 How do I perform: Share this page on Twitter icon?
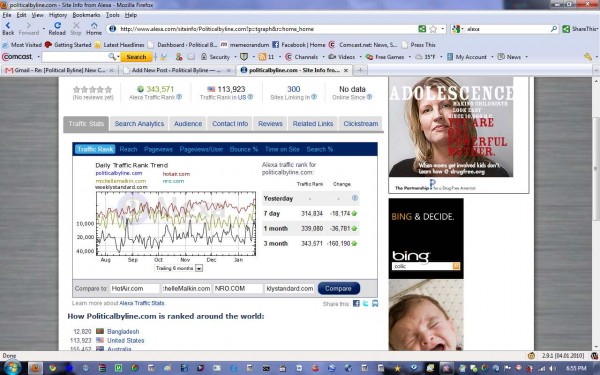tap(366, 303)
